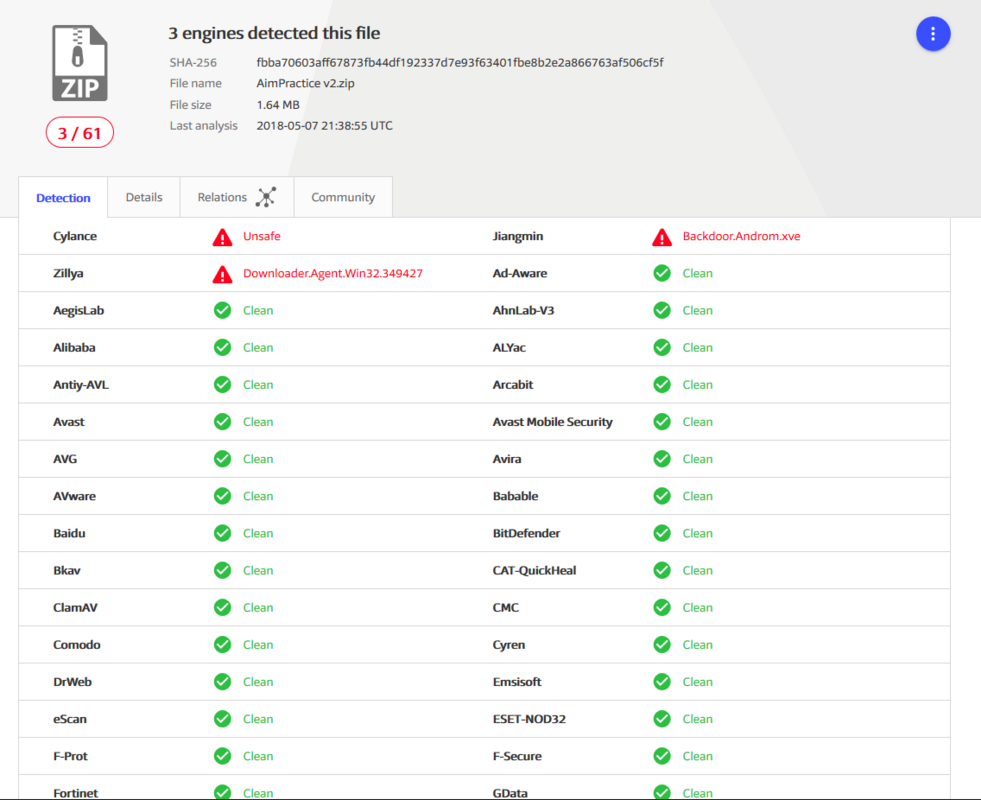
Task: Switch to the Details tab
Action: 144,197
